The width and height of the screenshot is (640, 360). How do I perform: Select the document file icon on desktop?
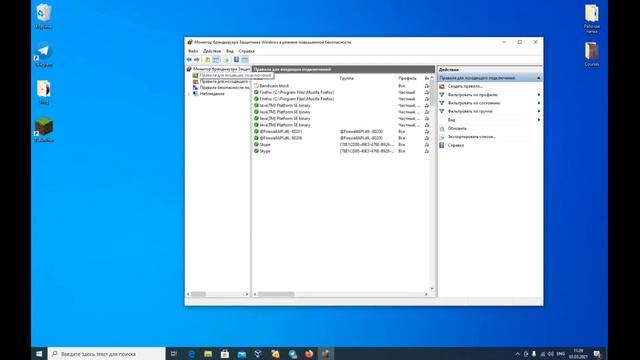pyautogui.click(x=43, y=92)
